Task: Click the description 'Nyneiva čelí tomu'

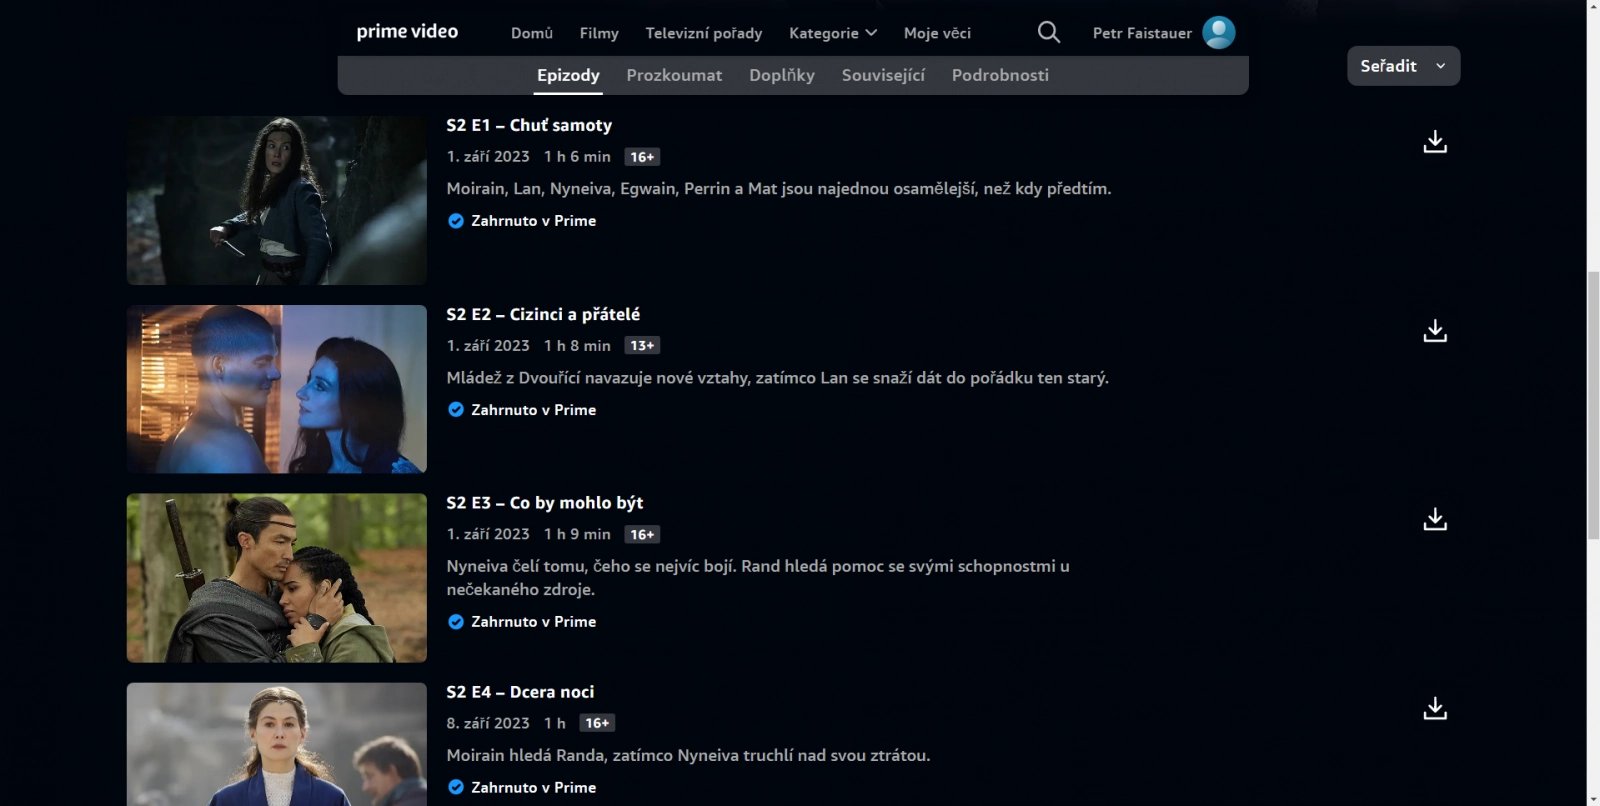Action: coord(758,578)
